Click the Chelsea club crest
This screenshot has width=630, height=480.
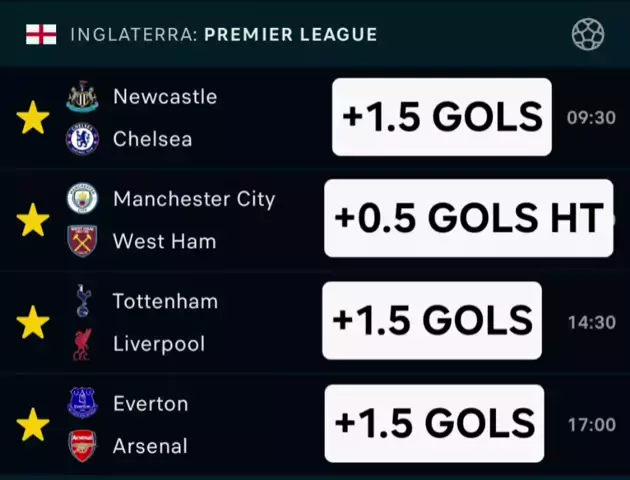coord(82,139)
